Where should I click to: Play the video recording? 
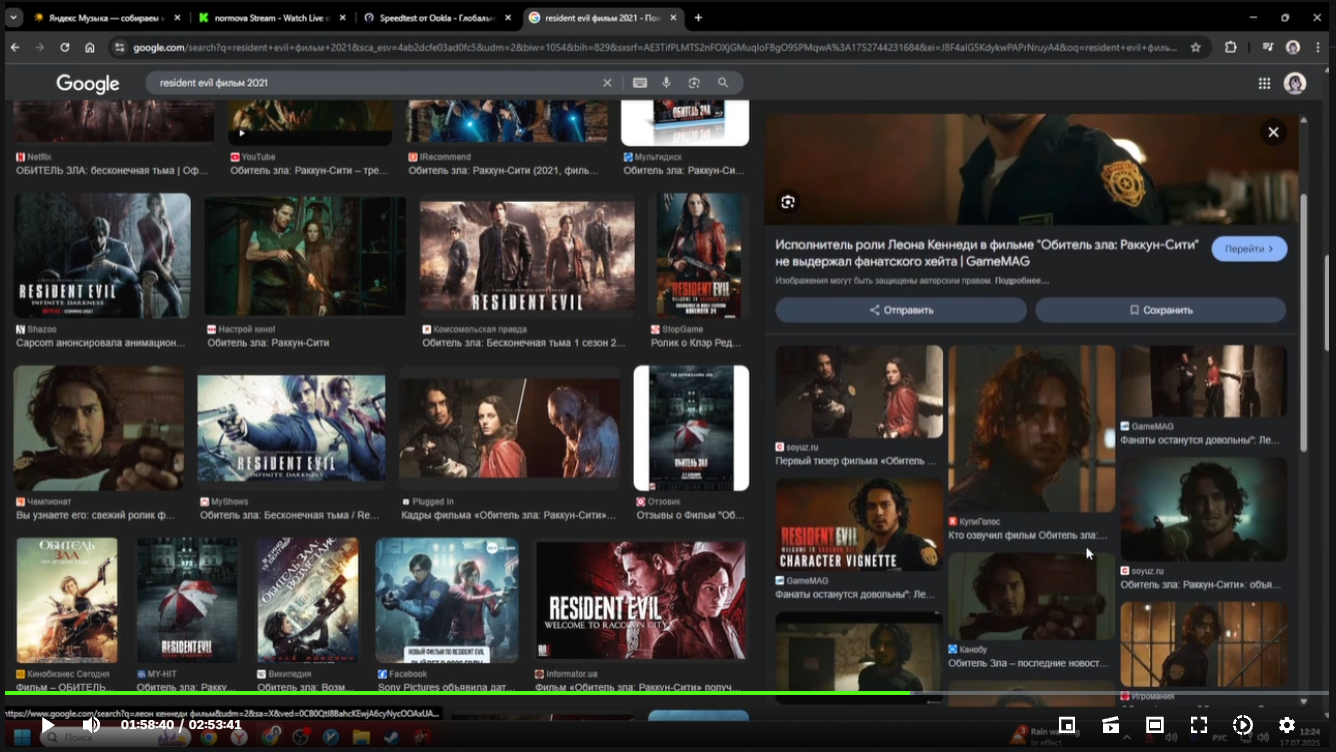pos(47,725)
